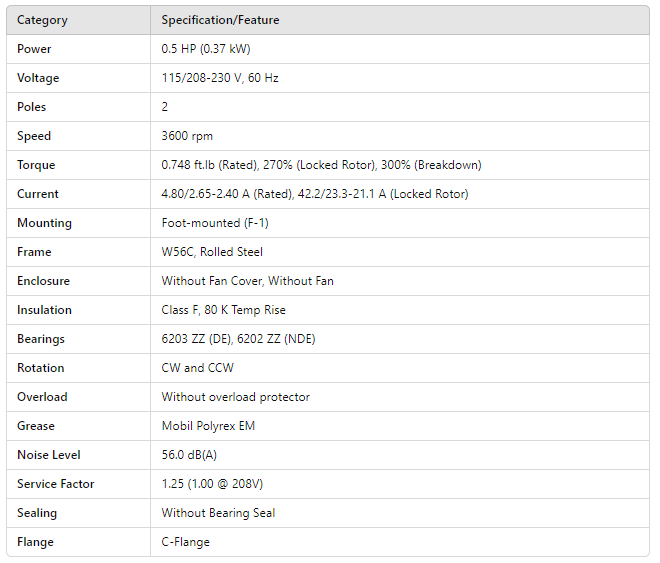
Task: Select the Current row label
Action: pos(38,194)
